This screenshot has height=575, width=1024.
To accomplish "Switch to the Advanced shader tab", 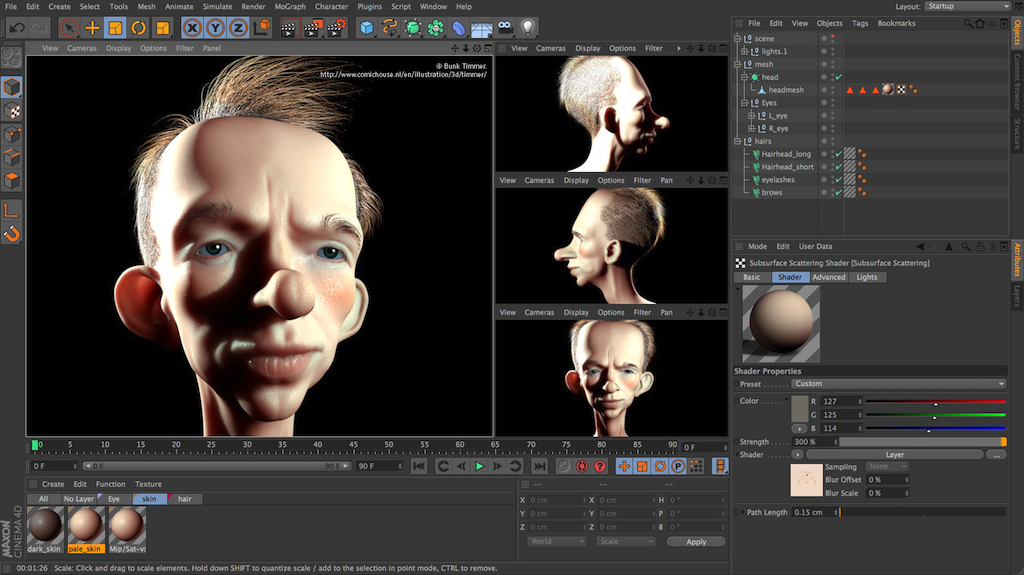I will [x=829, y=277].
